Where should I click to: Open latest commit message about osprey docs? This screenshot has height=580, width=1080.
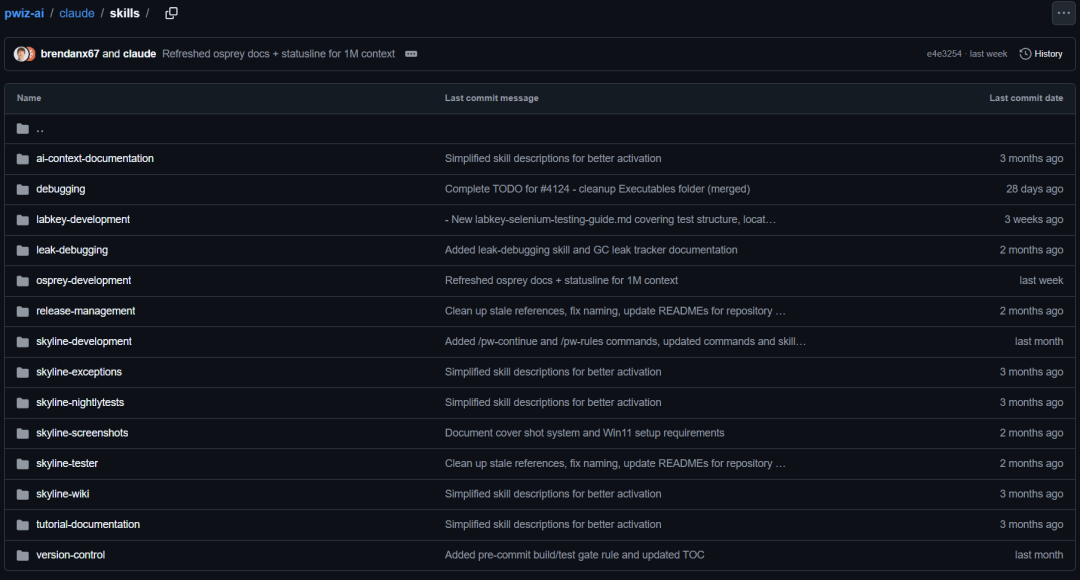tap(278, 54)
